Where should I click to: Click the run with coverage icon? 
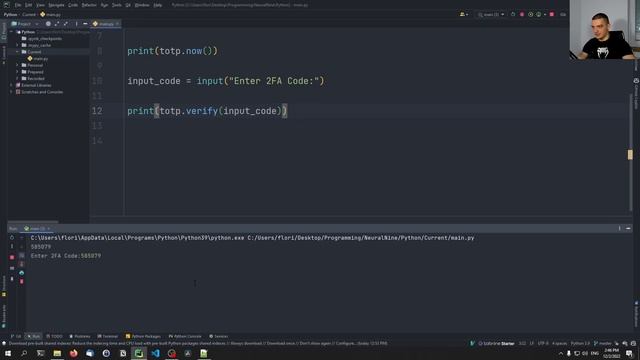pyautogui.click(x=530, y=14)
